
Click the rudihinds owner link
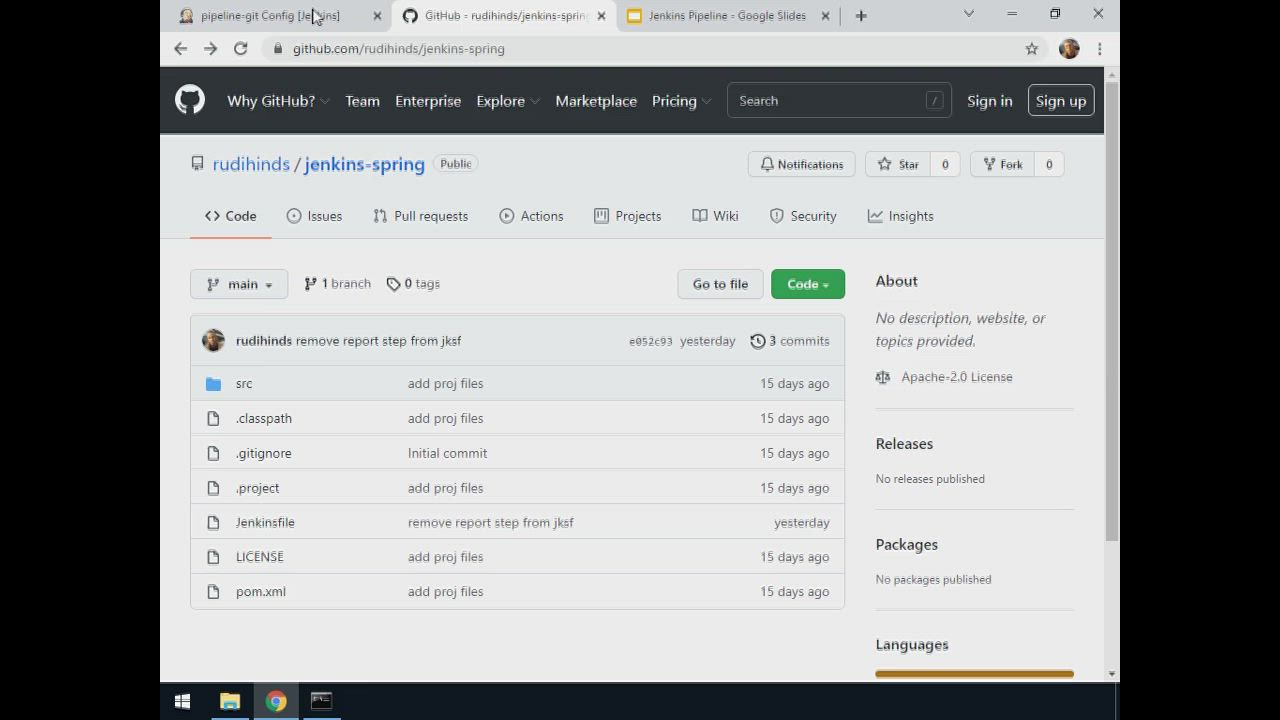[251, 164]
